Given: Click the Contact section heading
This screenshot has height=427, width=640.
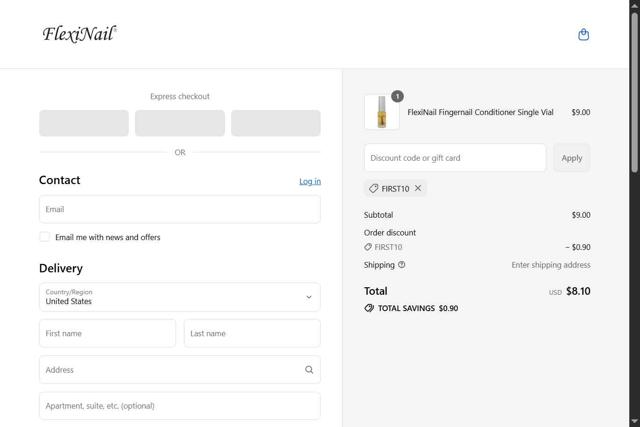Looking at the screenshot, I should [60, 180].
